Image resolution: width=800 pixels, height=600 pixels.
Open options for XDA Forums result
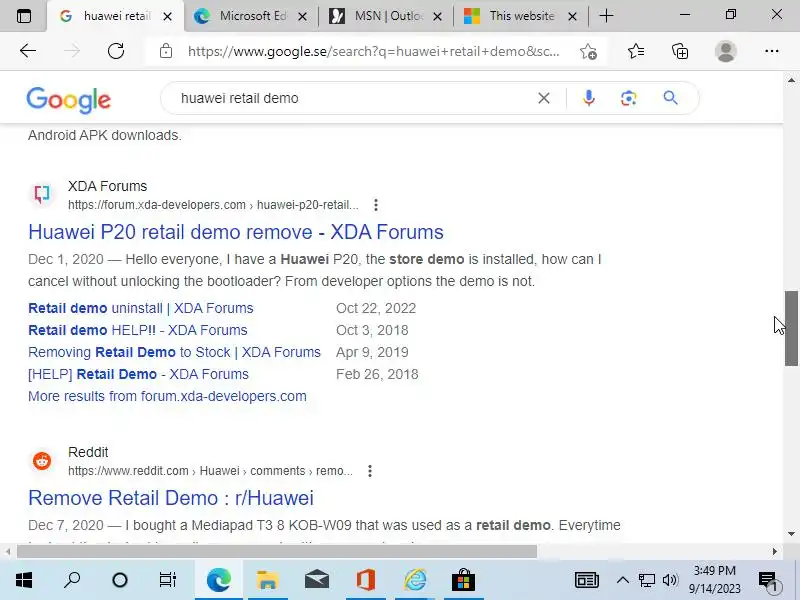[376, 205]
